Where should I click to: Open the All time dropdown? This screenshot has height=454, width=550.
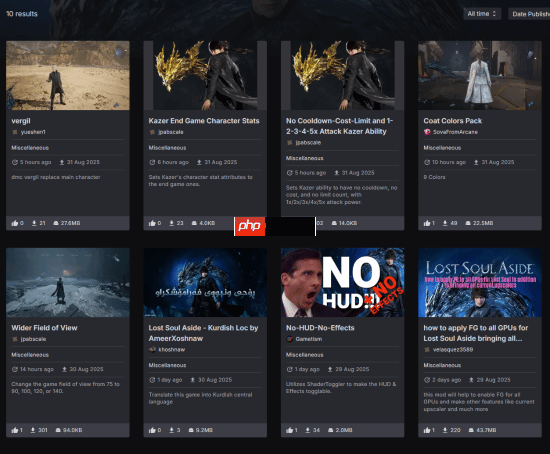click(482, 14)
